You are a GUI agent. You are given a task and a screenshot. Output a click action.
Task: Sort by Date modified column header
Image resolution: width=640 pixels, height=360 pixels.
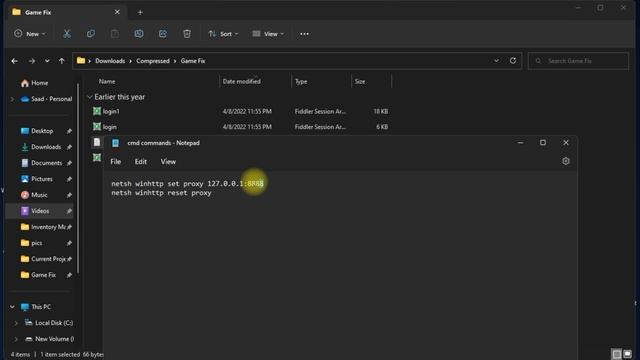(242, 82)
